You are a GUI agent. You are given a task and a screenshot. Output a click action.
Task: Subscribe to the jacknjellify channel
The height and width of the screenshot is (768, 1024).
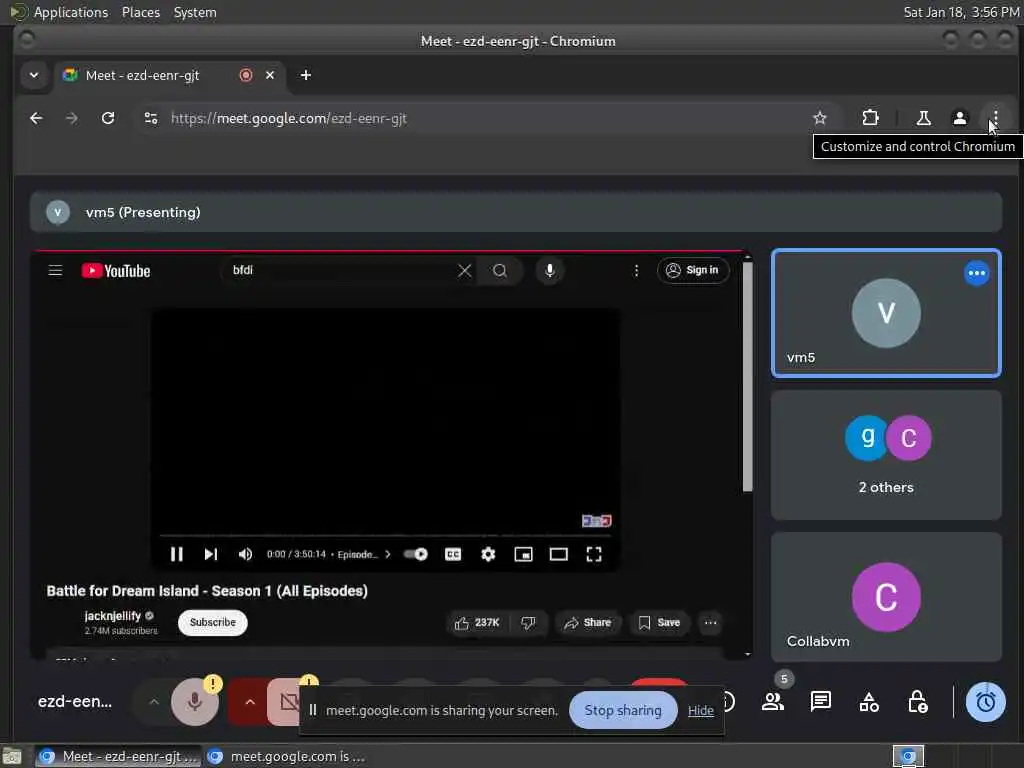click(x=213, y=622)
